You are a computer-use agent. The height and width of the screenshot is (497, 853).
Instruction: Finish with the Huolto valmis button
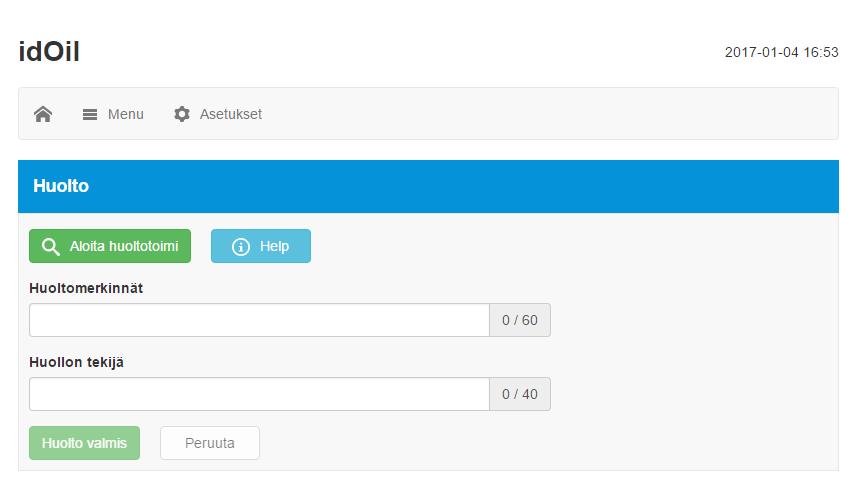coord(84,443)
